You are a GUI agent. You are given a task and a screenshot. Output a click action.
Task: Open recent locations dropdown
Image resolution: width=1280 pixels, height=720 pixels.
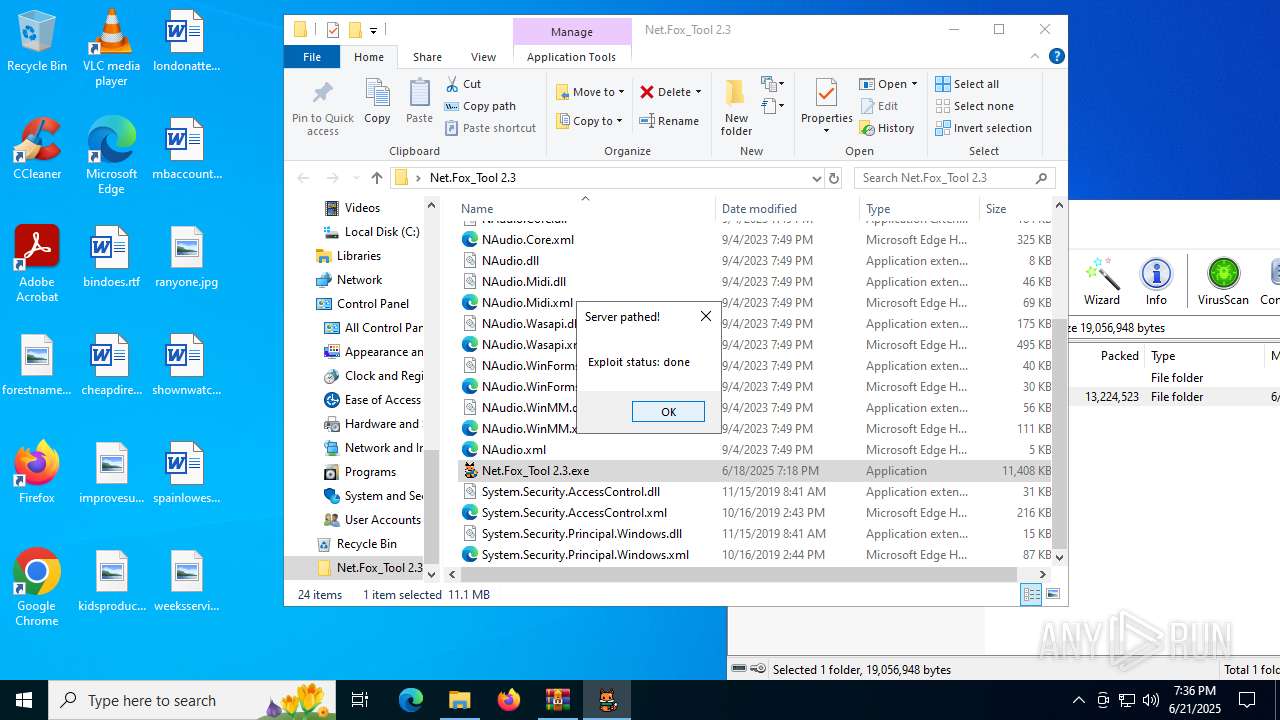click(355, 178)
